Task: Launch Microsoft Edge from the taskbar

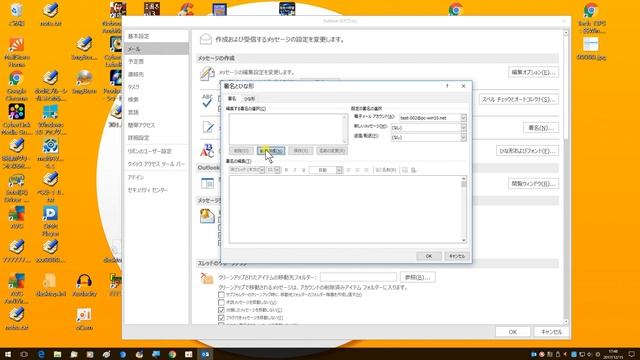Action: pos(41,354)
